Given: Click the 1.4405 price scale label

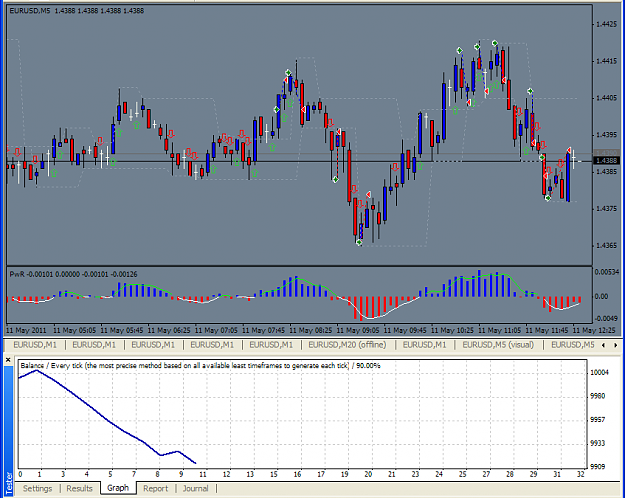Looking at the screenshot, I should (x=606, y=98).
